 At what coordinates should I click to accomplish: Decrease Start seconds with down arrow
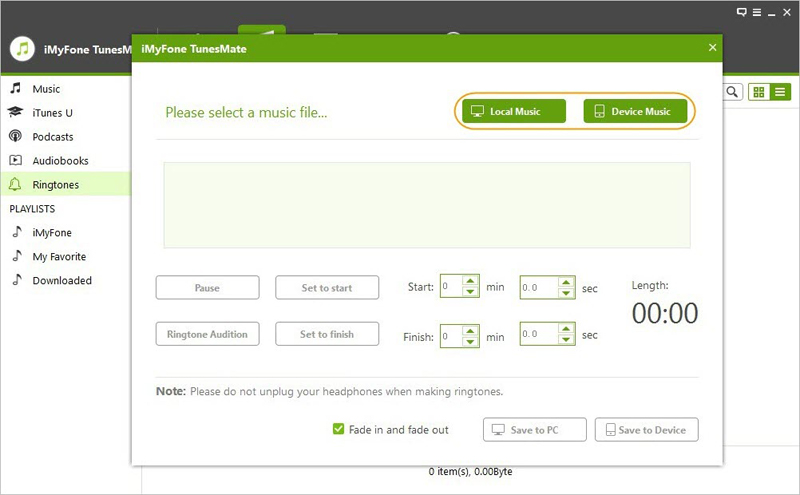coord(566,293)
